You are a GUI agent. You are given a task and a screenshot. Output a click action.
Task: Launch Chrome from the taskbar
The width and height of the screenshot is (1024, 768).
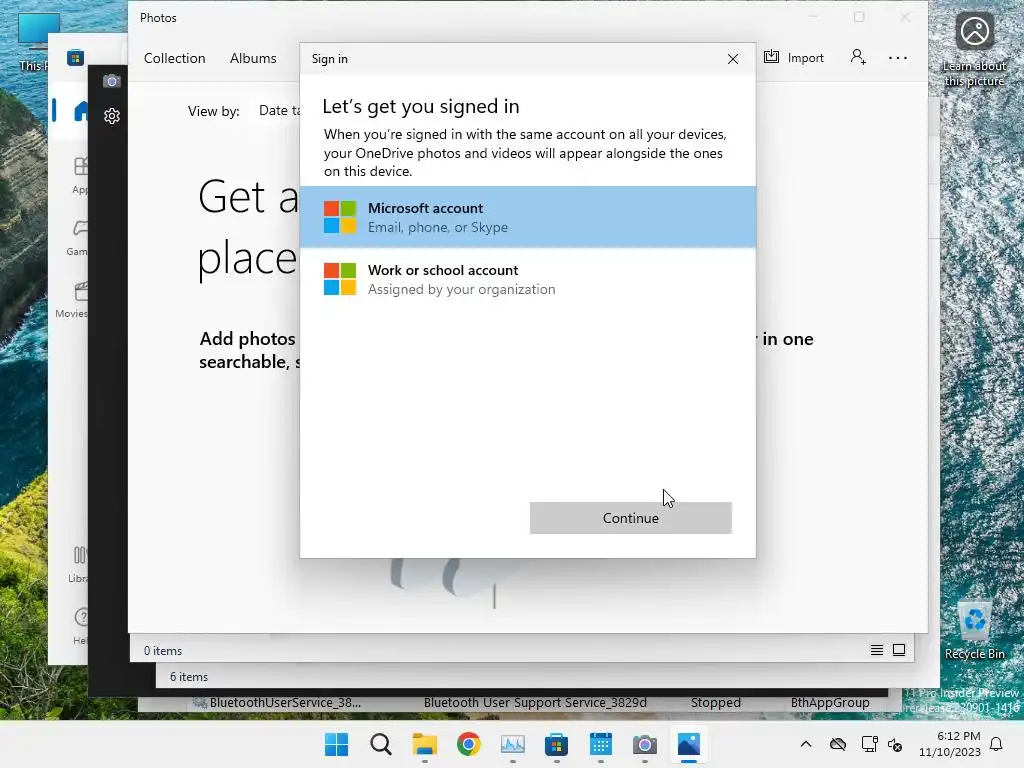468,744
